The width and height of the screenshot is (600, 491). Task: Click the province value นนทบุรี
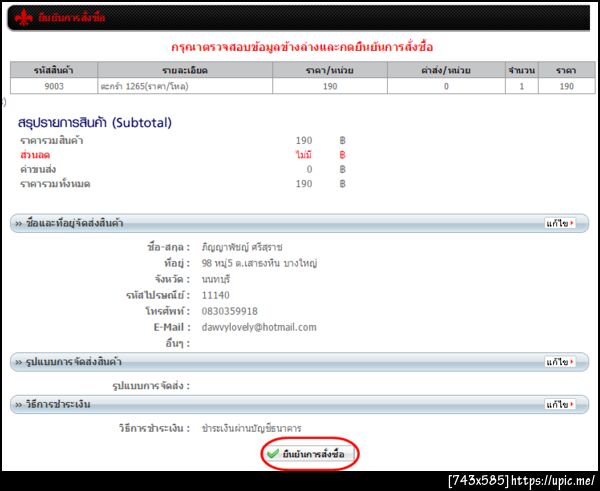216,279
